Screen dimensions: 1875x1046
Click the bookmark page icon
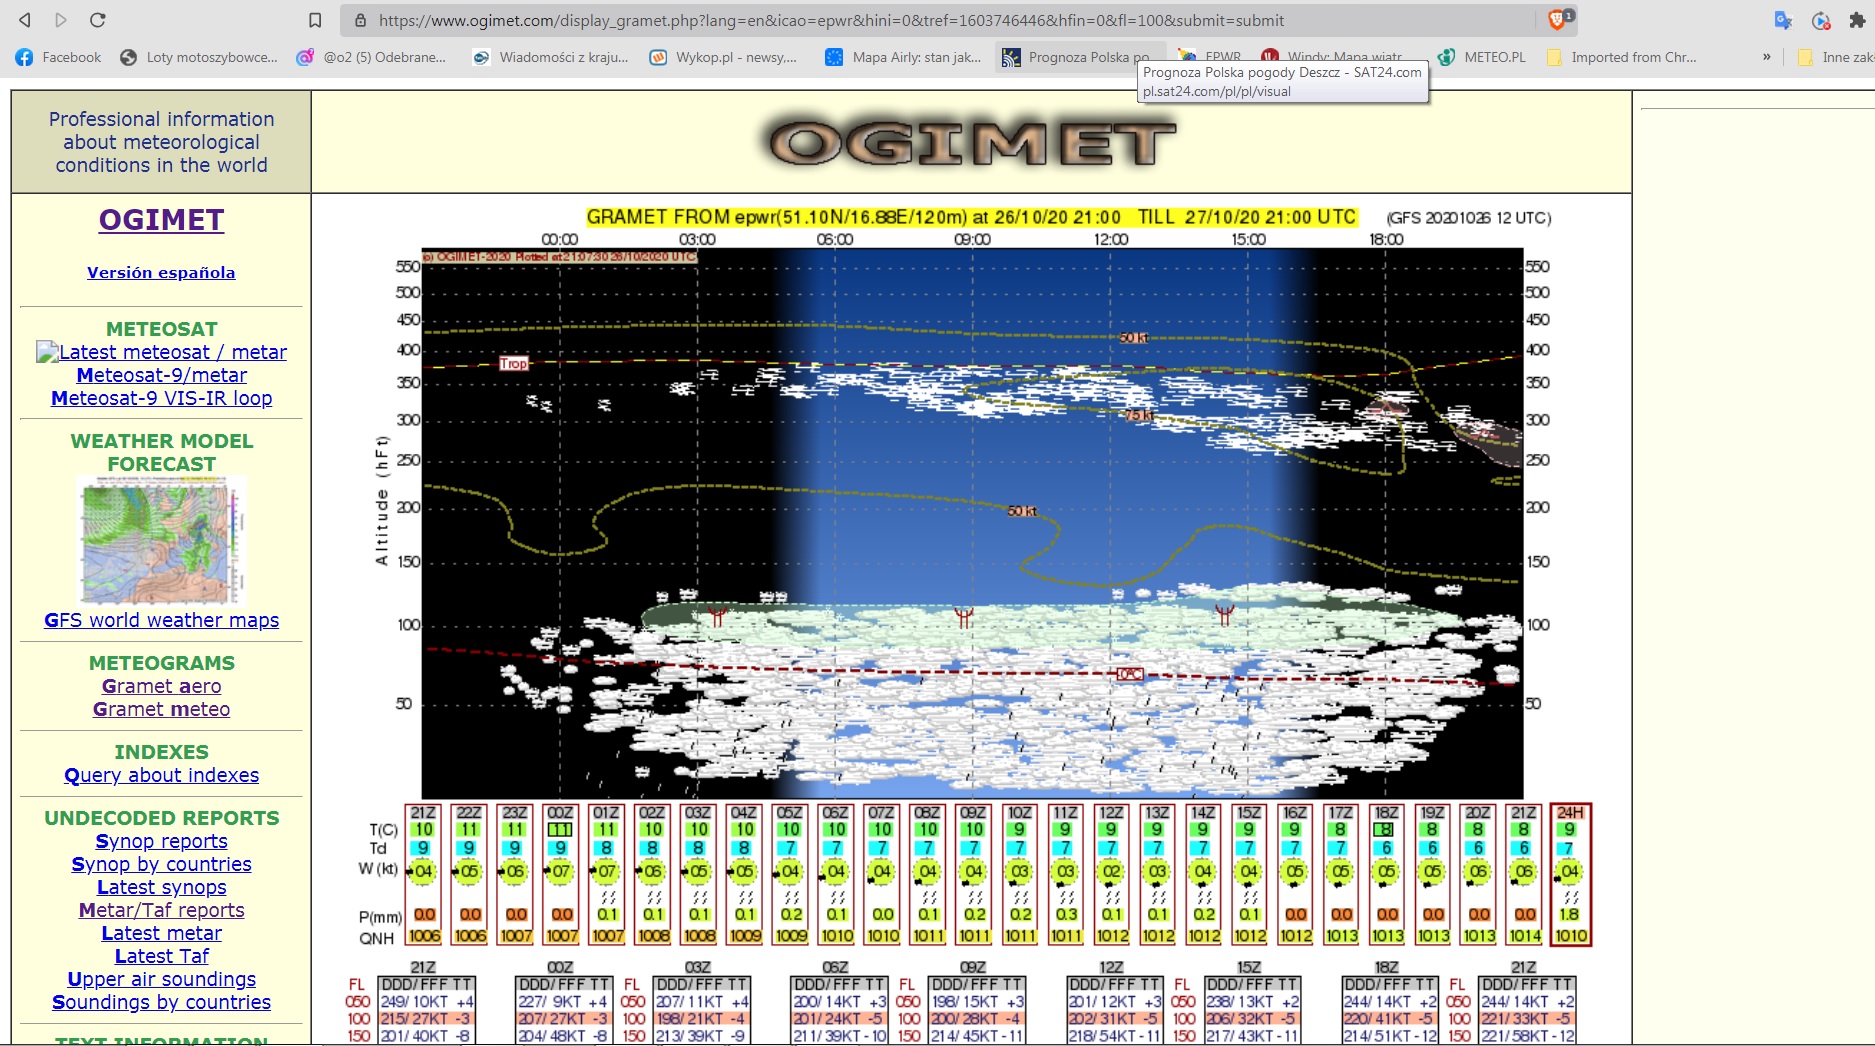click(315, 20)
